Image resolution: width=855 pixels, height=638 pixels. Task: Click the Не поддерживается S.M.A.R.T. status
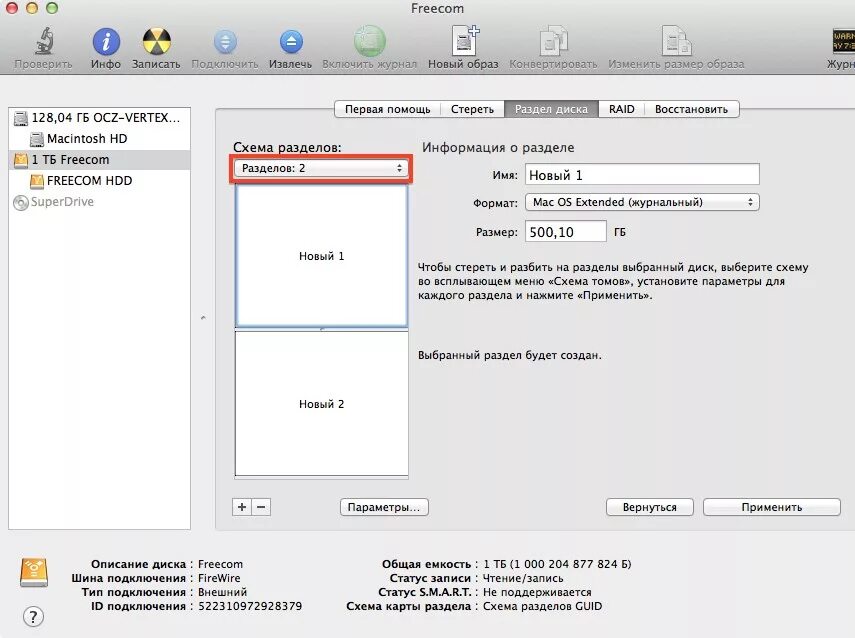click(537, 592)
